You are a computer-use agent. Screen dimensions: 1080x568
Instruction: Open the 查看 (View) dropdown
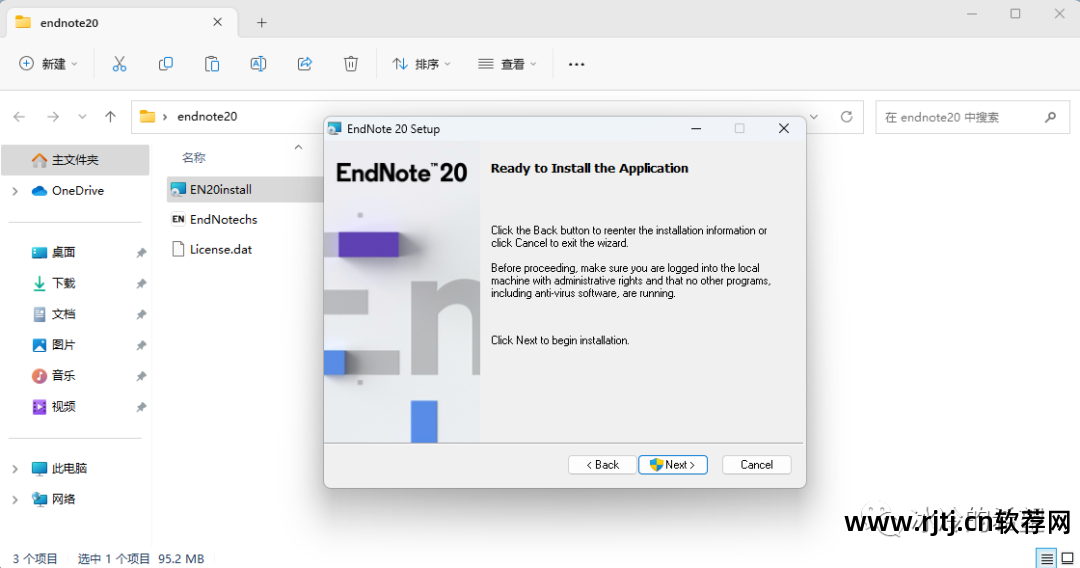click(507, 64)
